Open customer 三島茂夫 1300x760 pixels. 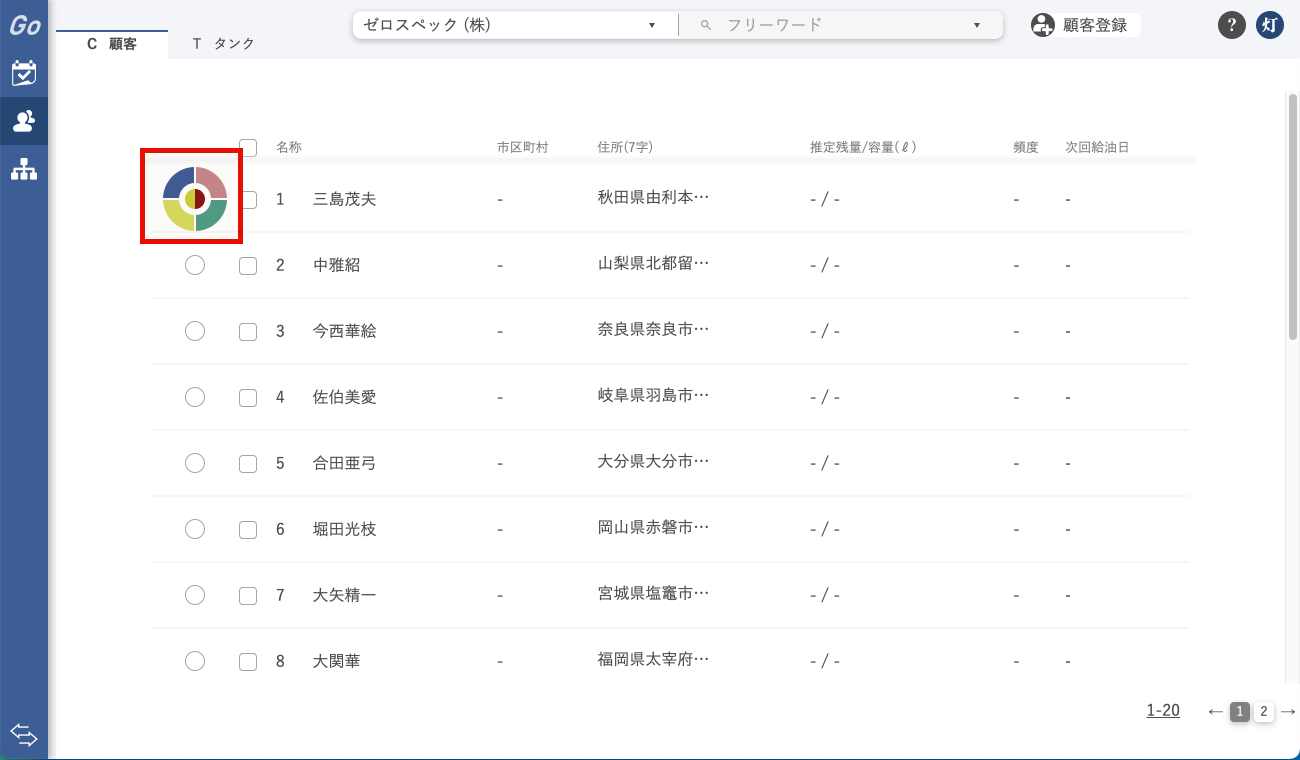345,199
